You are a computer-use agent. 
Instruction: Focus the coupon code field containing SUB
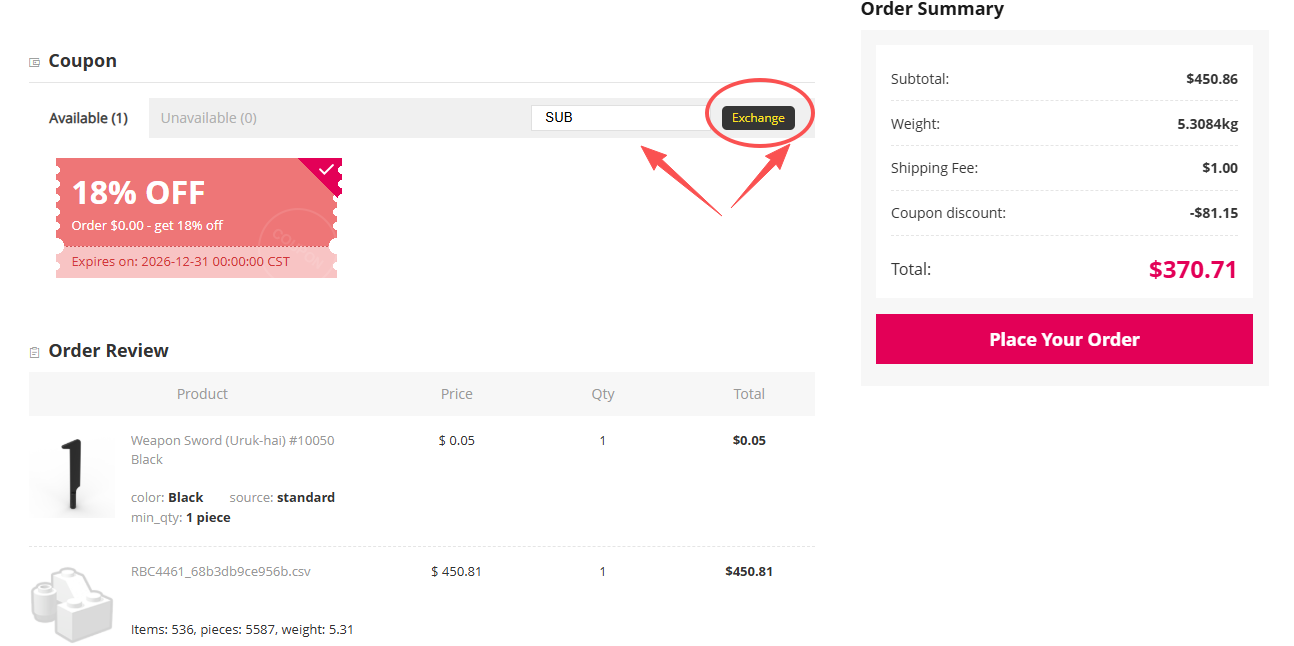pyautogui.click(x=620, y=118)
